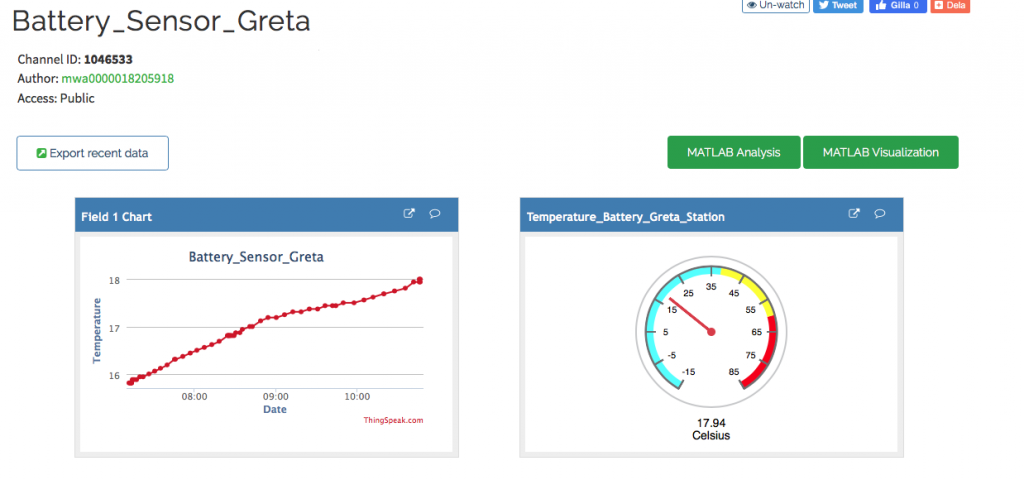The image size is (1024, 480).
Task: Click the Facebook Gilla like button
Action: pyautogui.click(x=897, y=5)
